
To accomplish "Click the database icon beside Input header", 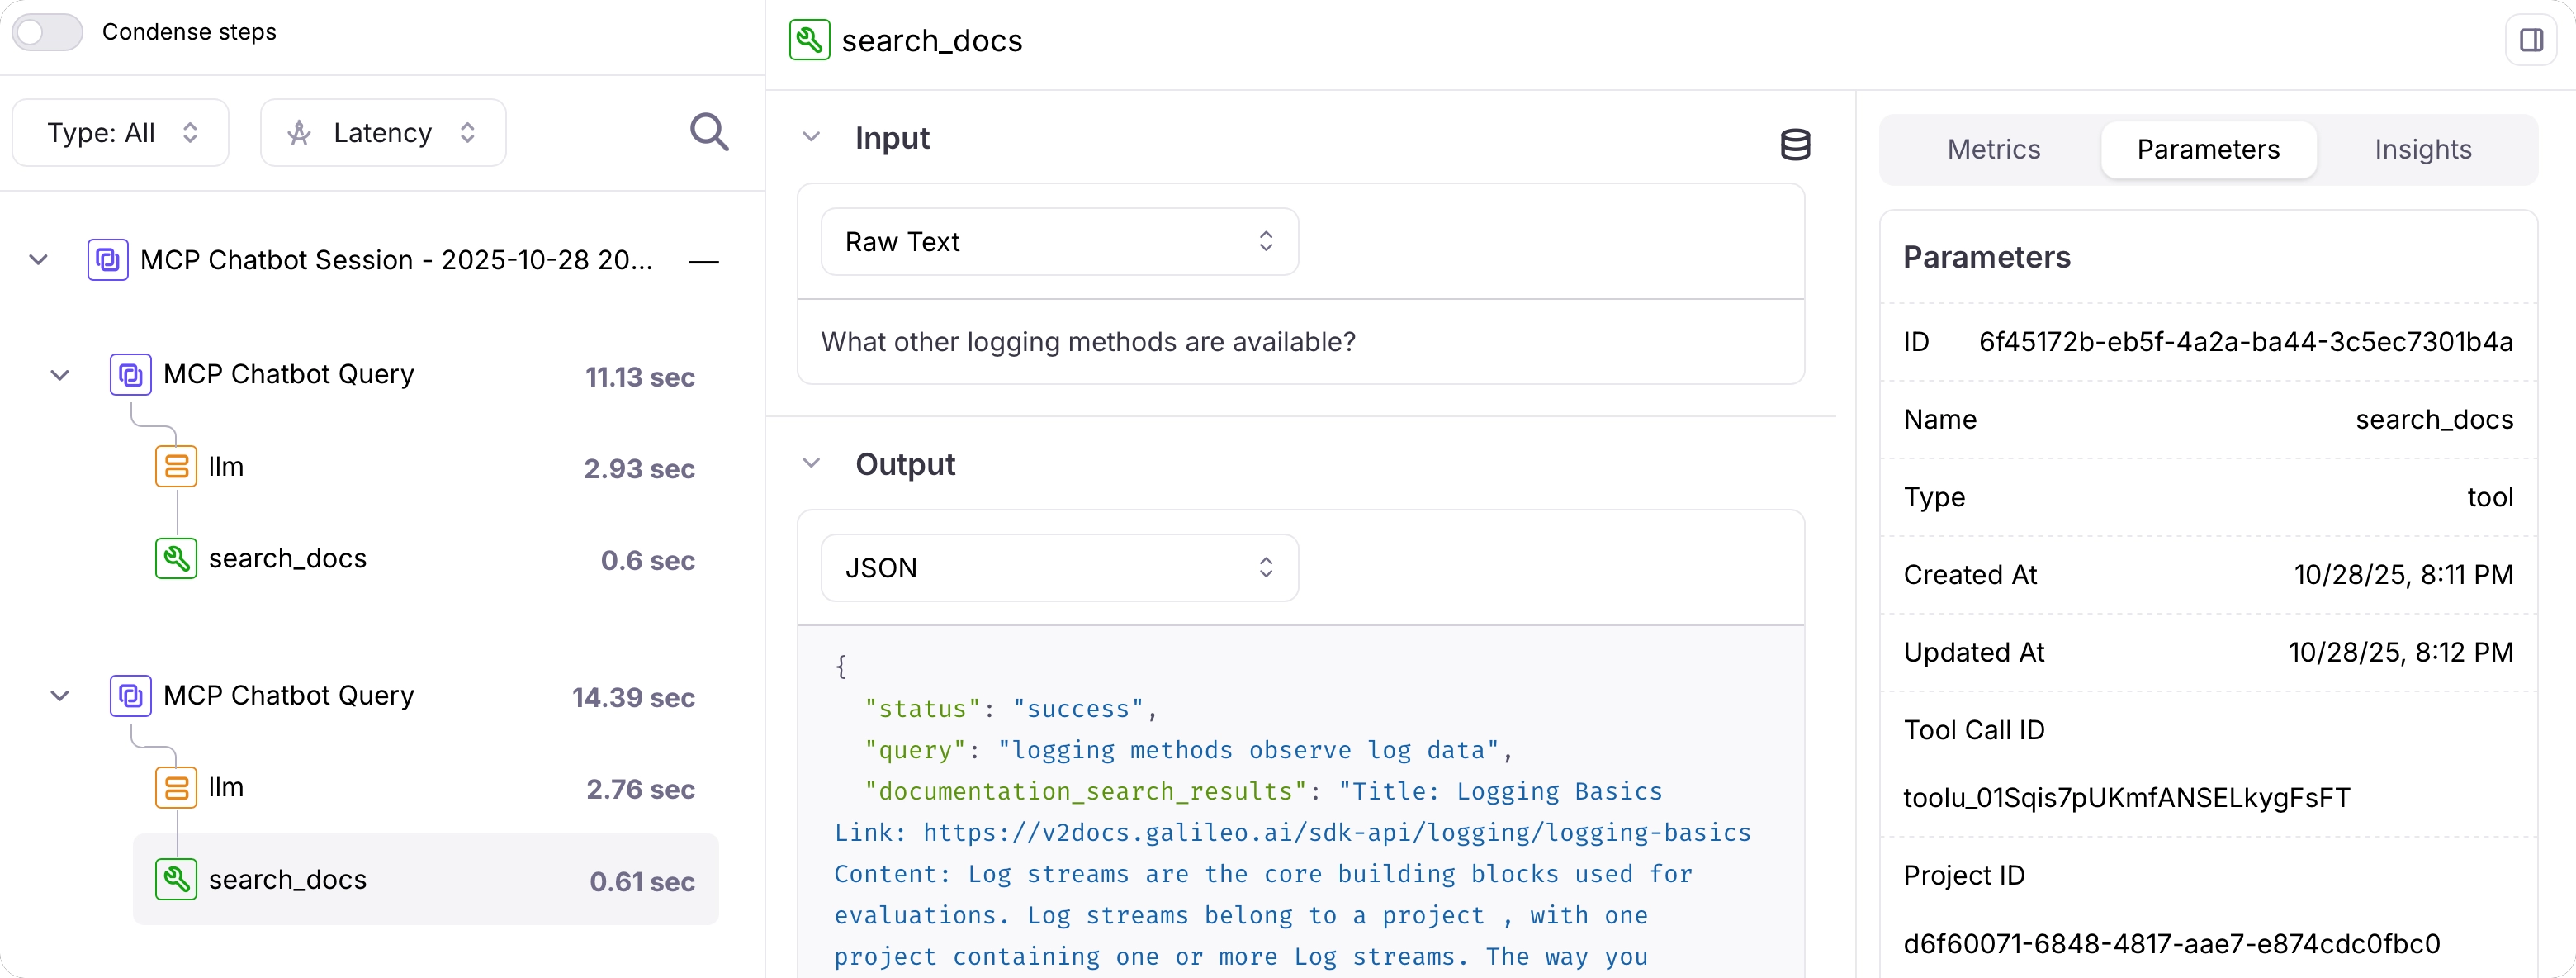I will click(1795, 144).
